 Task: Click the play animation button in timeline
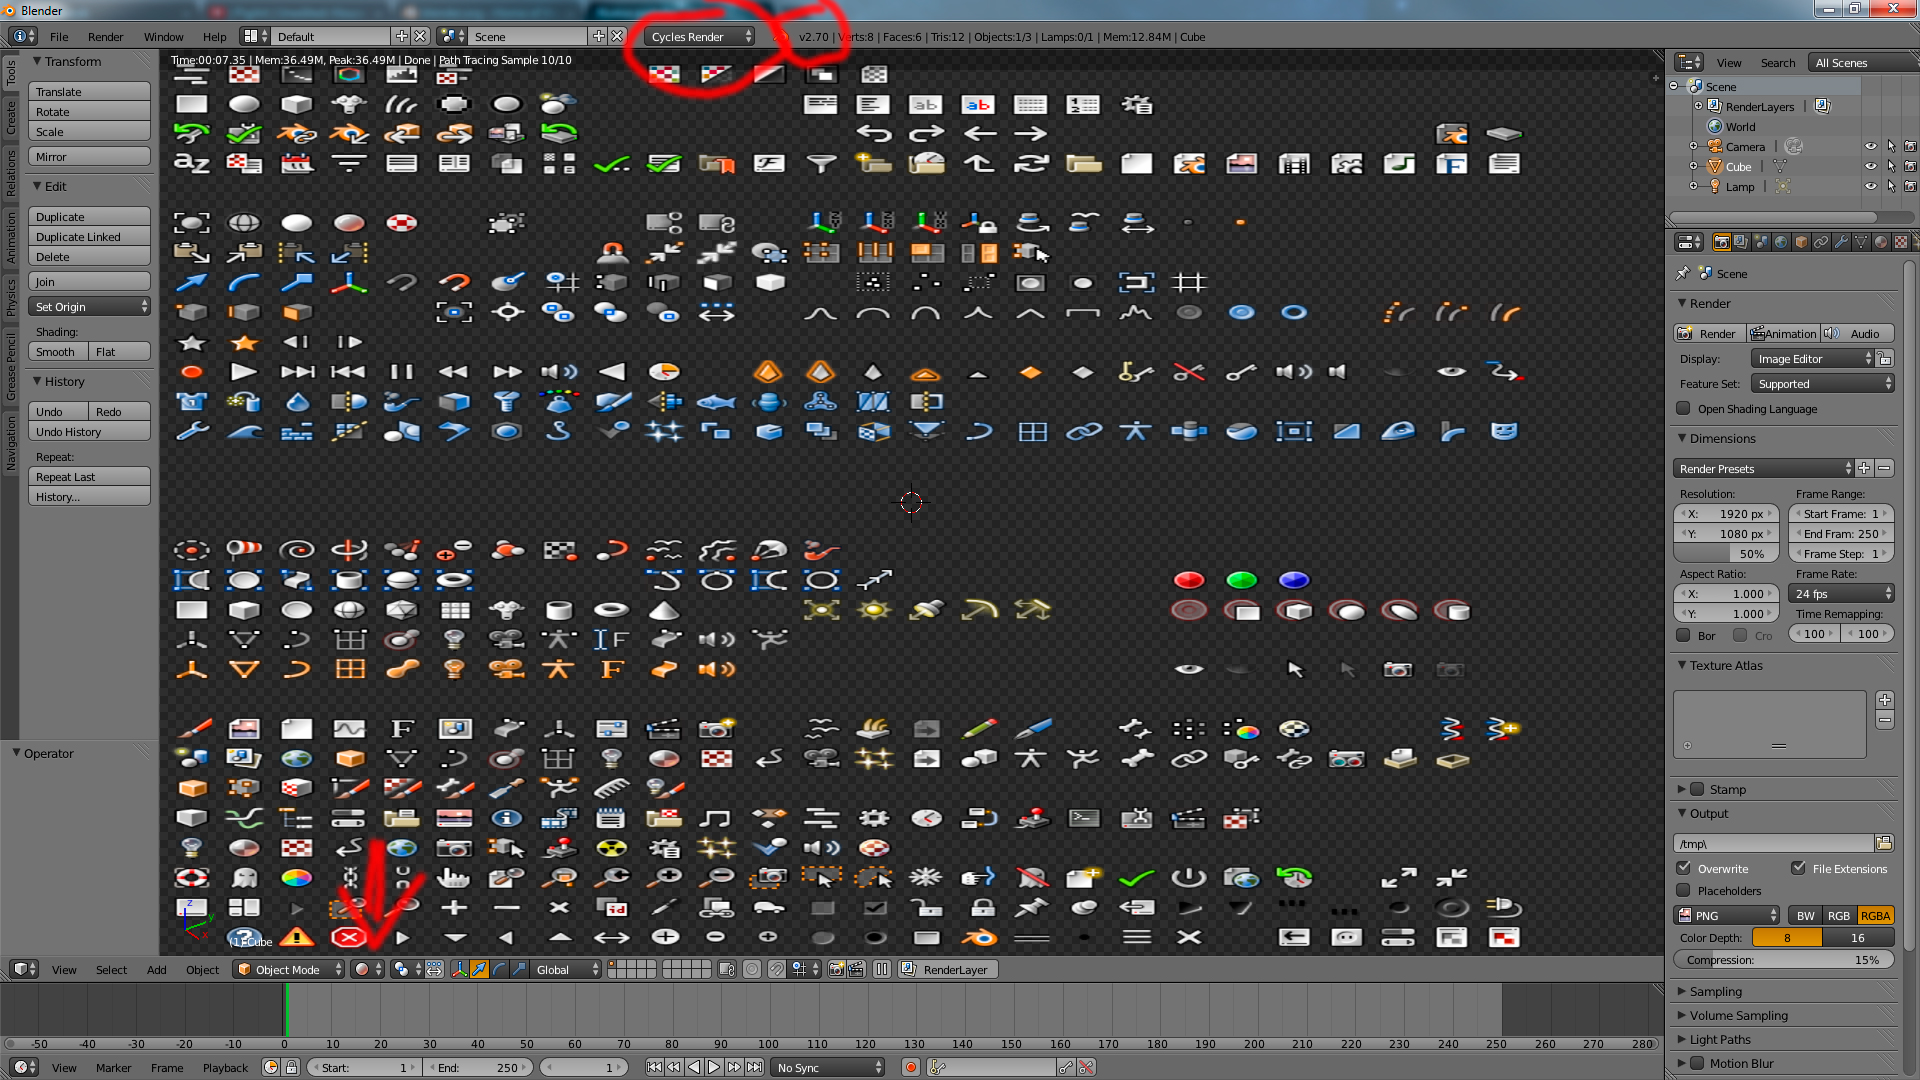point(714,1067)
